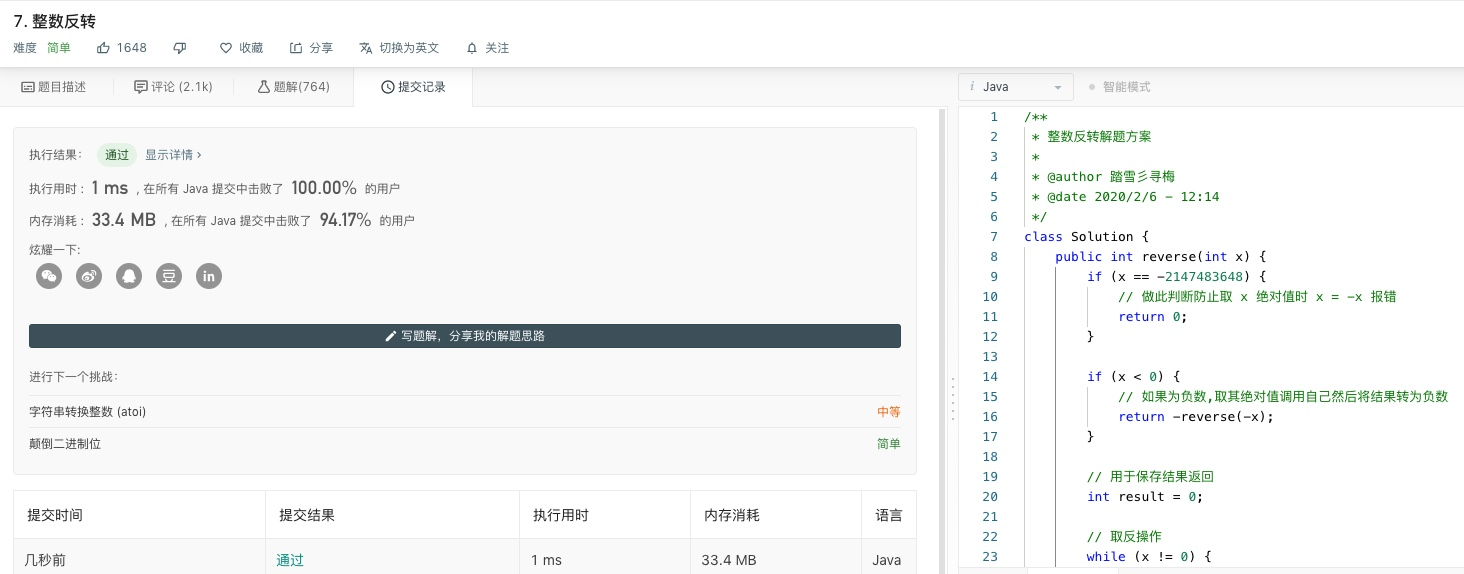Click the thumbs-down dislike icon

[x=180, y=48]
